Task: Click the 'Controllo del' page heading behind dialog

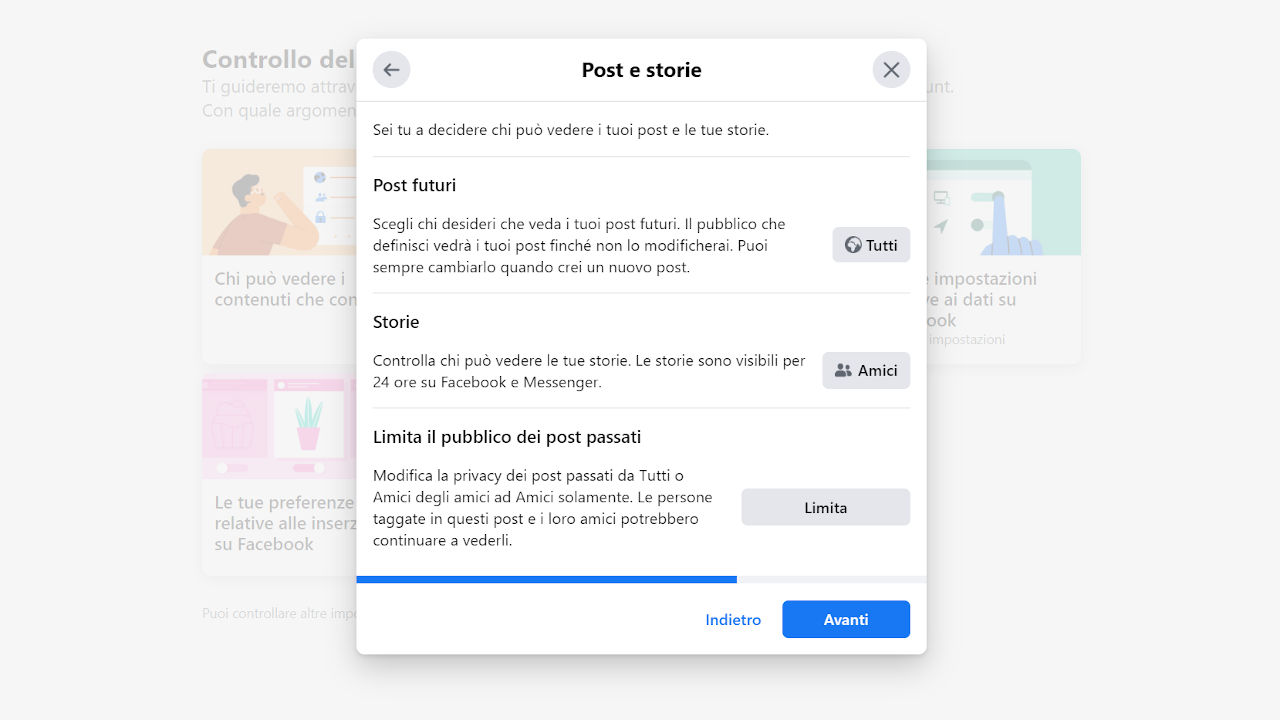Action: tap(278, 59)
